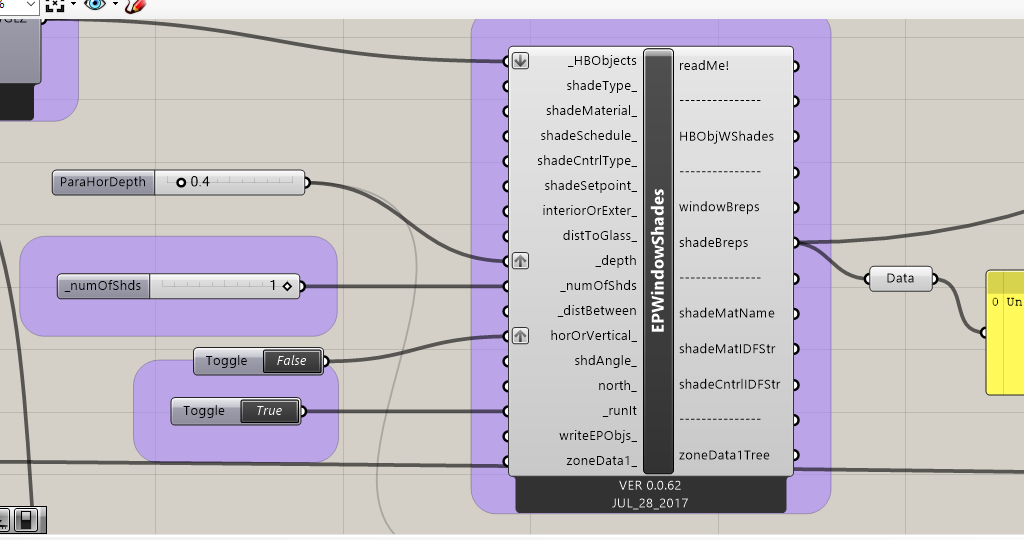Click the shadeType_ input
The width and height of the screenshot is (1024, 540).
point(601,86)
